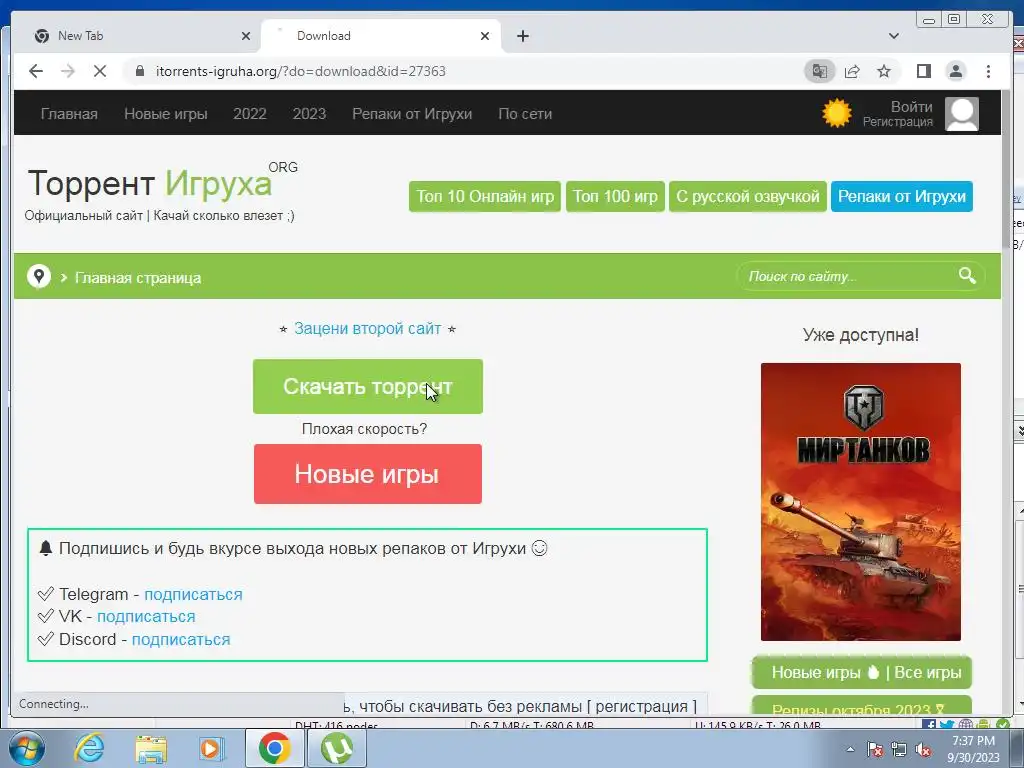
Task: Click the search magnifier icon on site
Action: (967, 276)
